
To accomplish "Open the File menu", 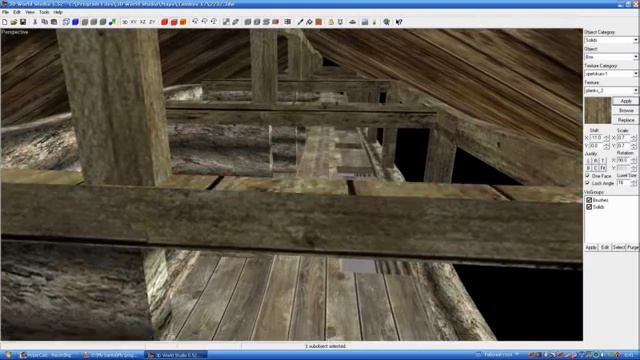I will coord(5,12).
